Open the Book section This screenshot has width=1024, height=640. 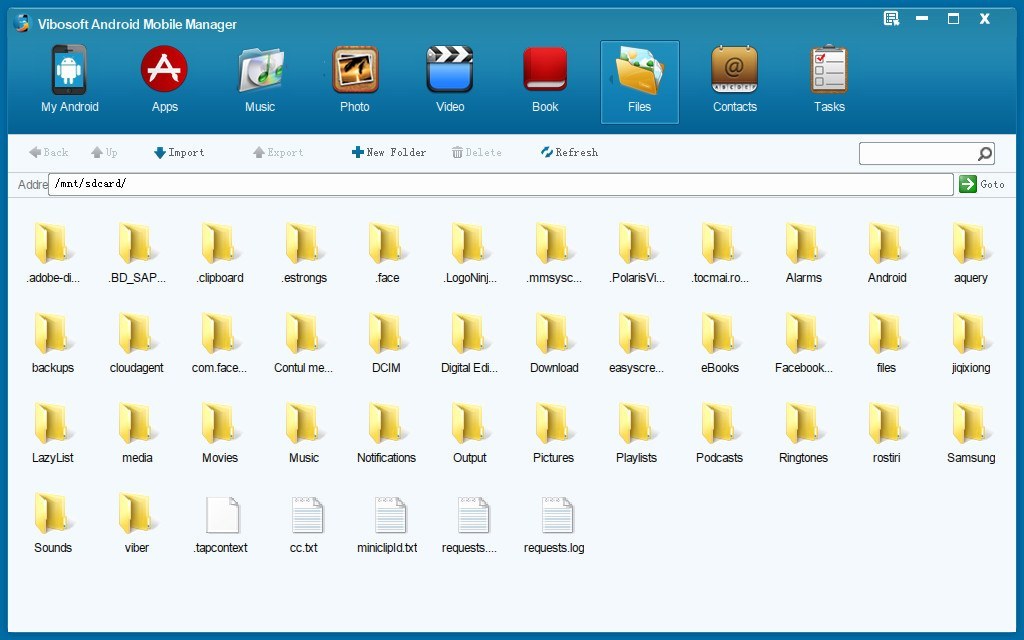click(545, 80)
